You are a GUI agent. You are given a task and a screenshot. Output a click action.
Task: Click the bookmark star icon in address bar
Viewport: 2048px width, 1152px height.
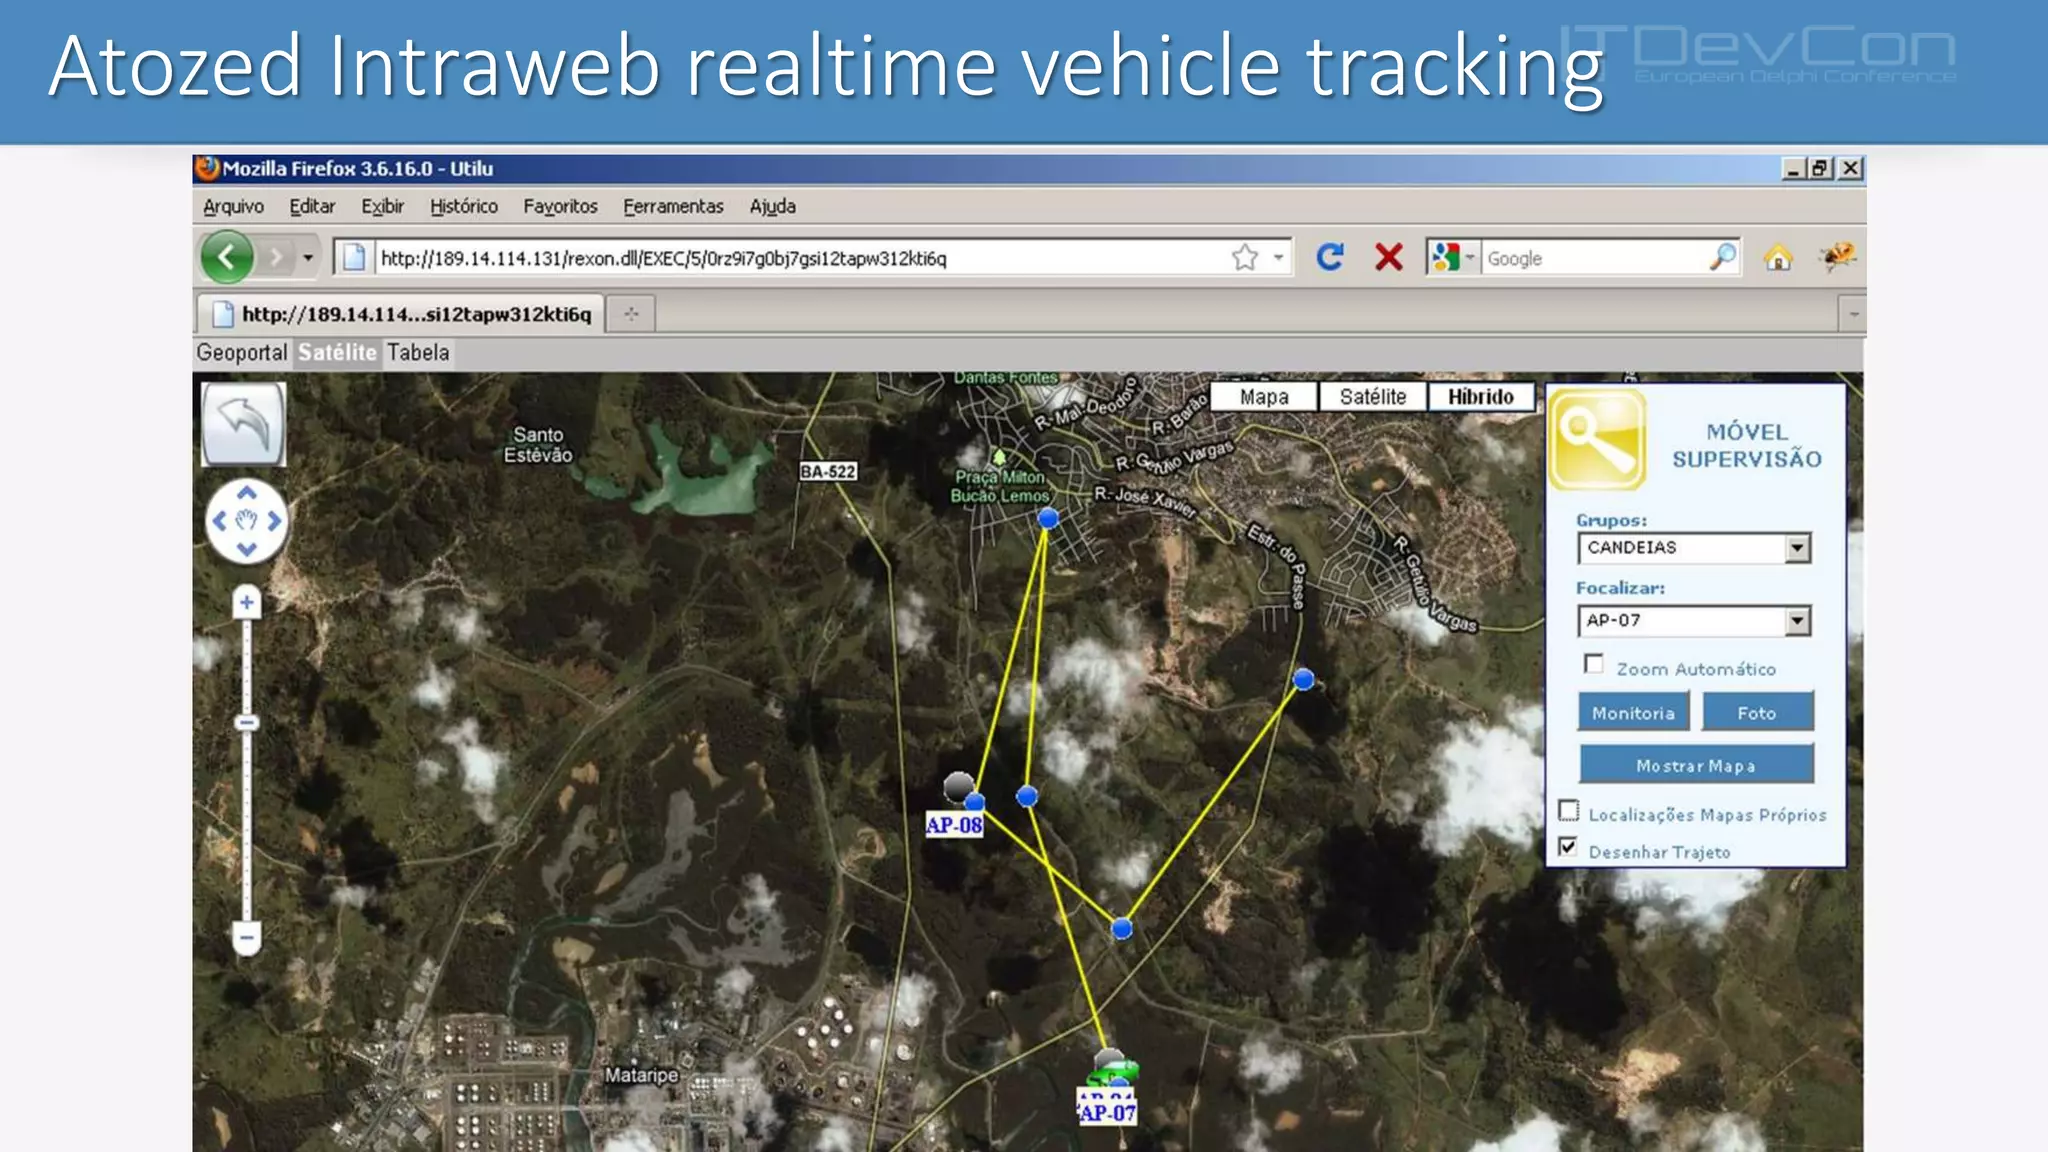[x=1245, y=258]
